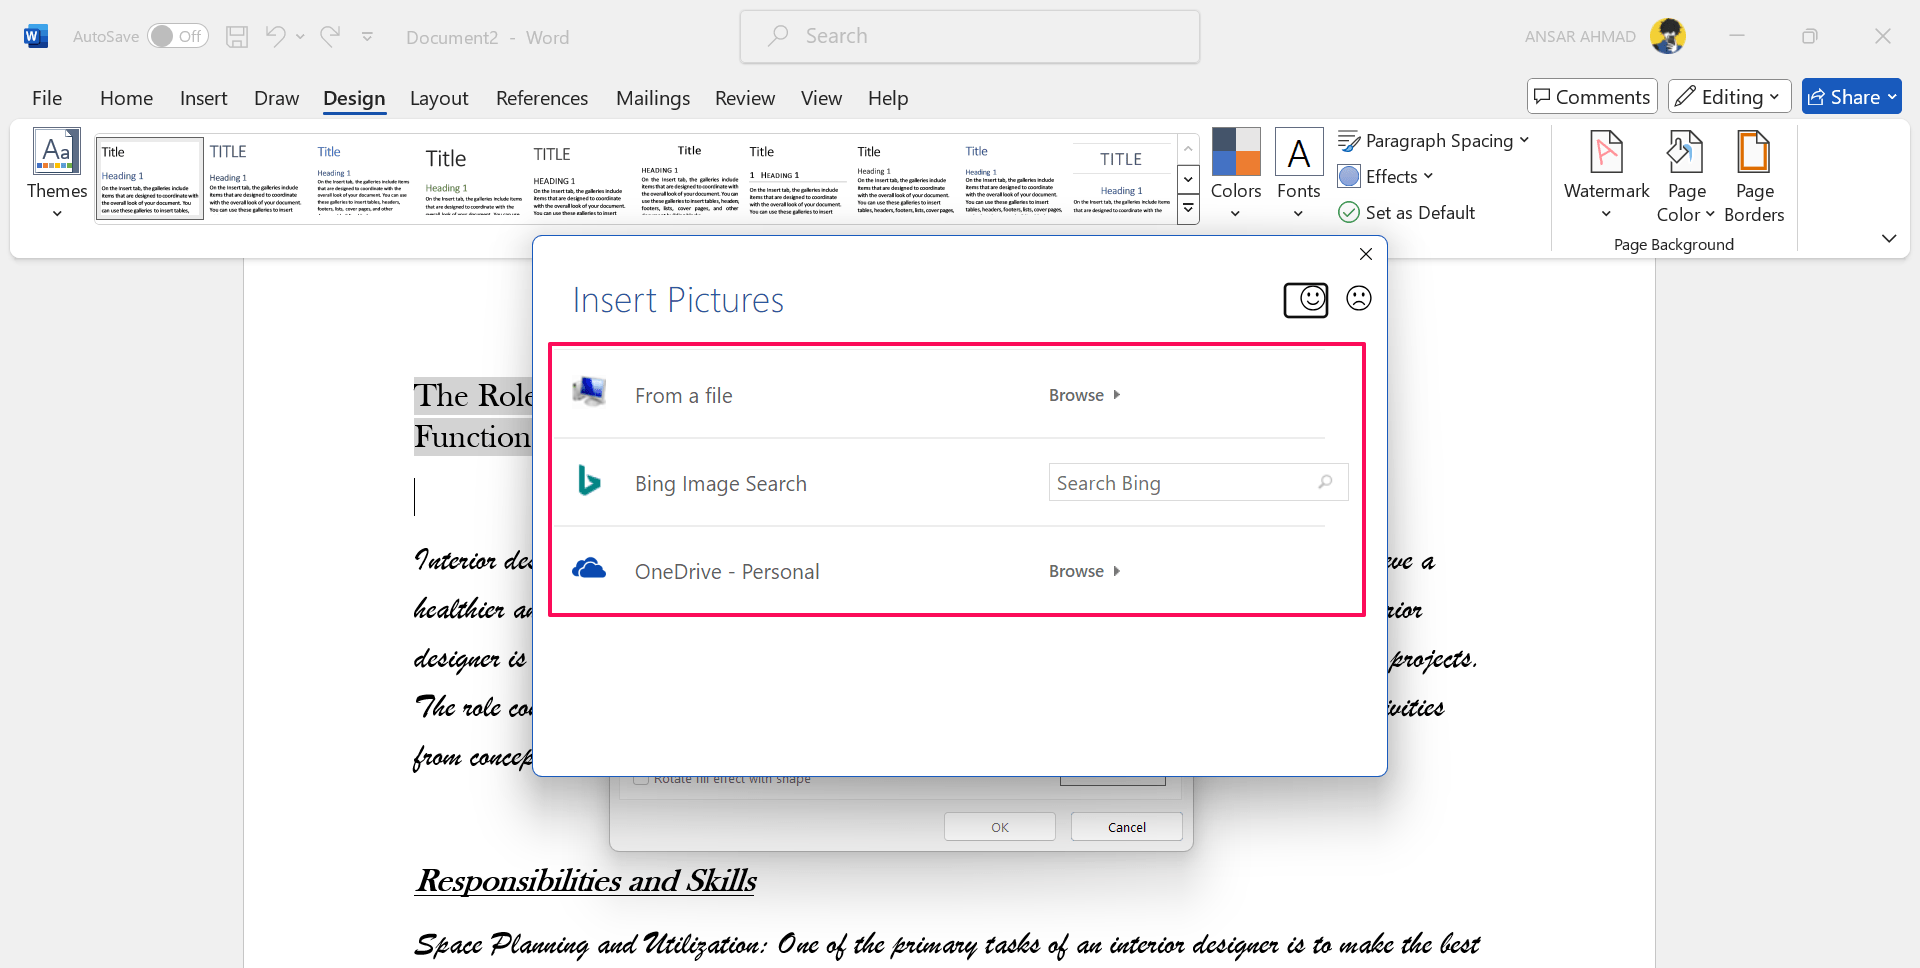The image size is (1920, 968).
Task: Switch to the Home tab
Action: [126, 98]
